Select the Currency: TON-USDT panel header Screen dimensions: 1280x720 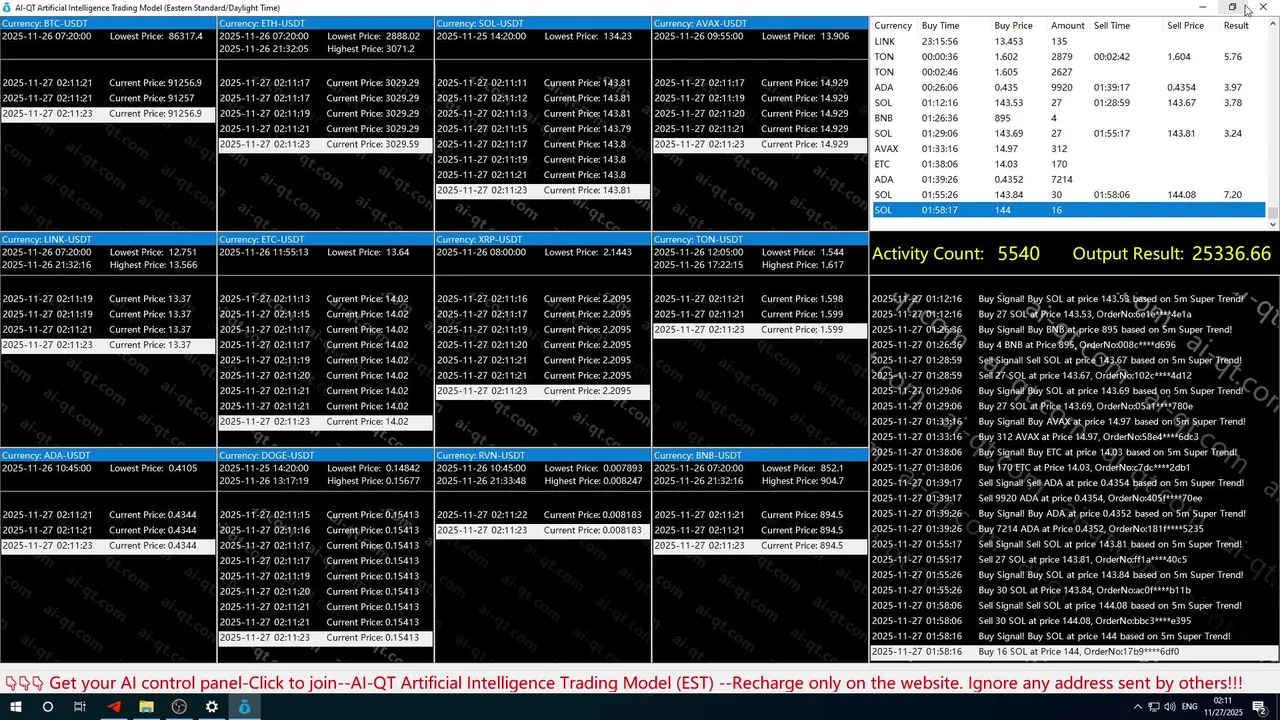(760, 239)
